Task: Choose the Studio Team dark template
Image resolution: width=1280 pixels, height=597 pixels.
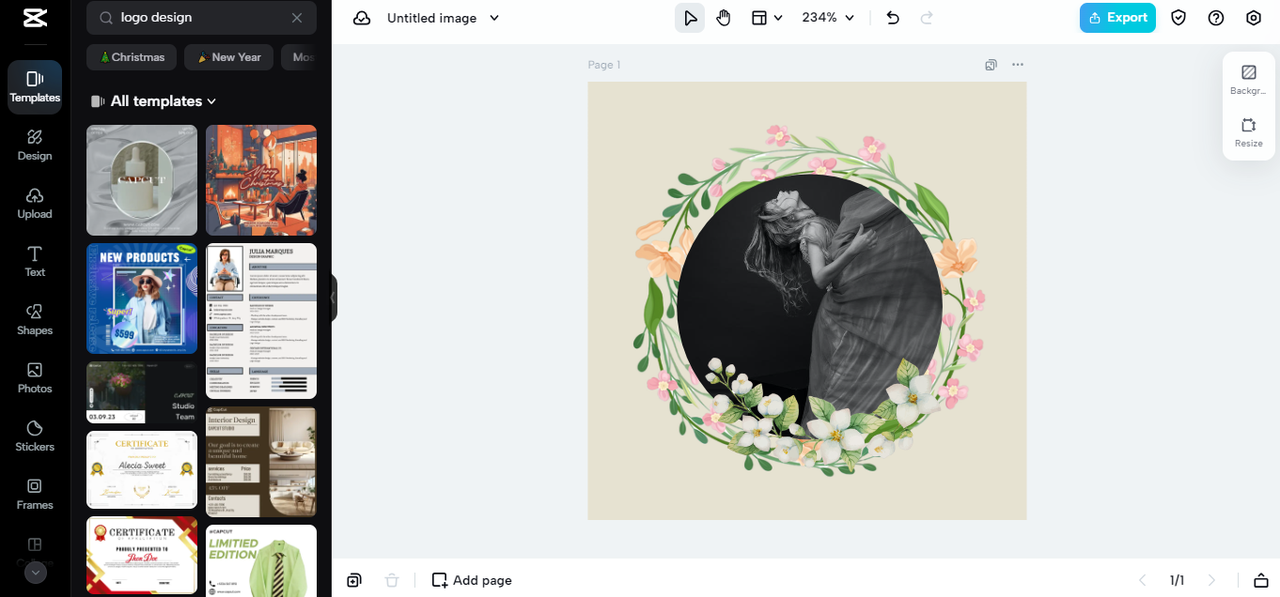Action: point(142,393)
